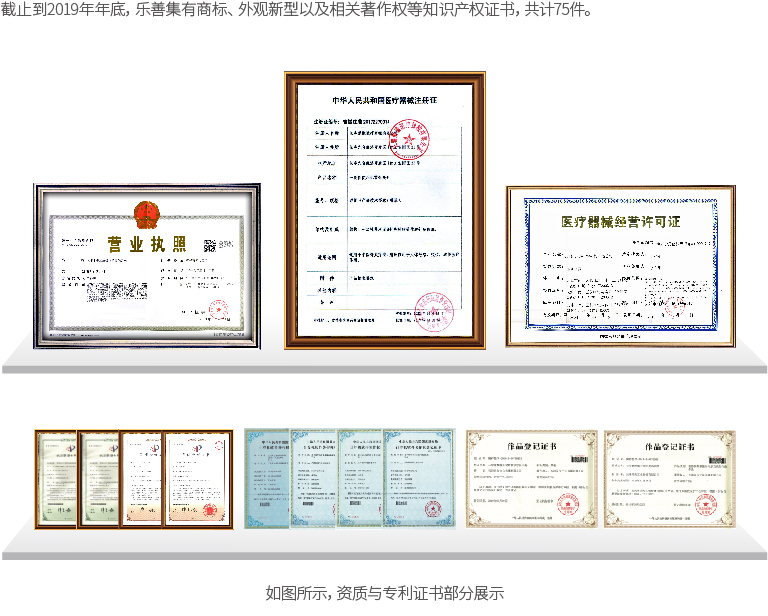Click the caption 如图所示，资质与专利证书部分展示

click(x=384, y=593)
